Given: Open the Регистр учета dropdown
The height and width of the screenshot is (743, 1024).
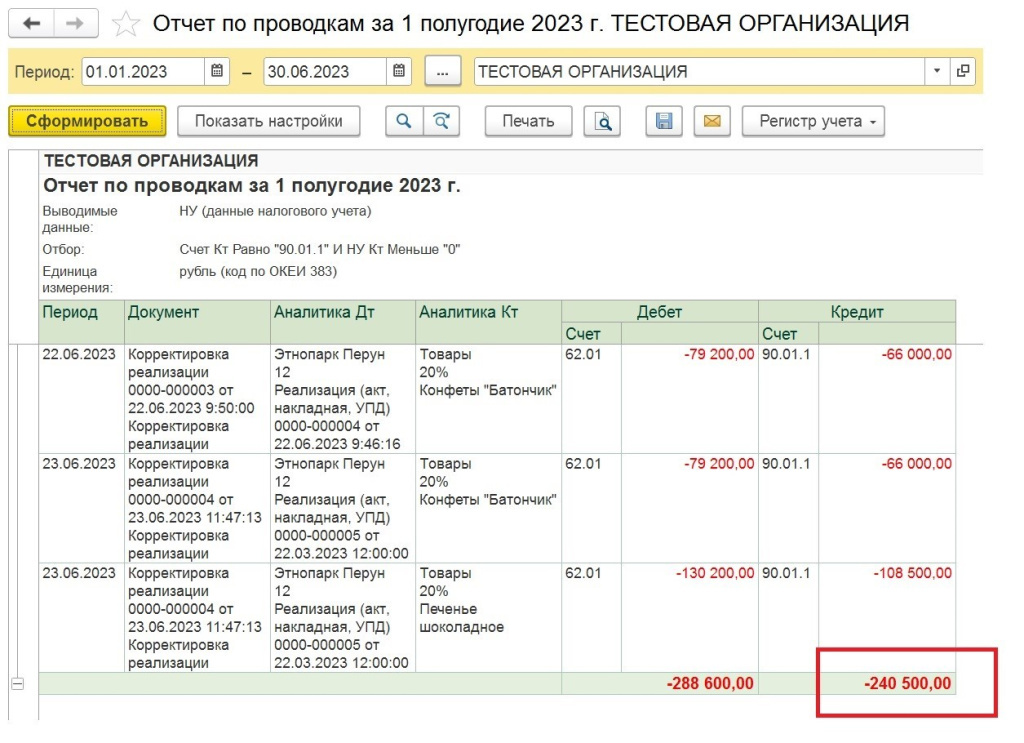Looking at the screenshot, I should coord(814,121).
